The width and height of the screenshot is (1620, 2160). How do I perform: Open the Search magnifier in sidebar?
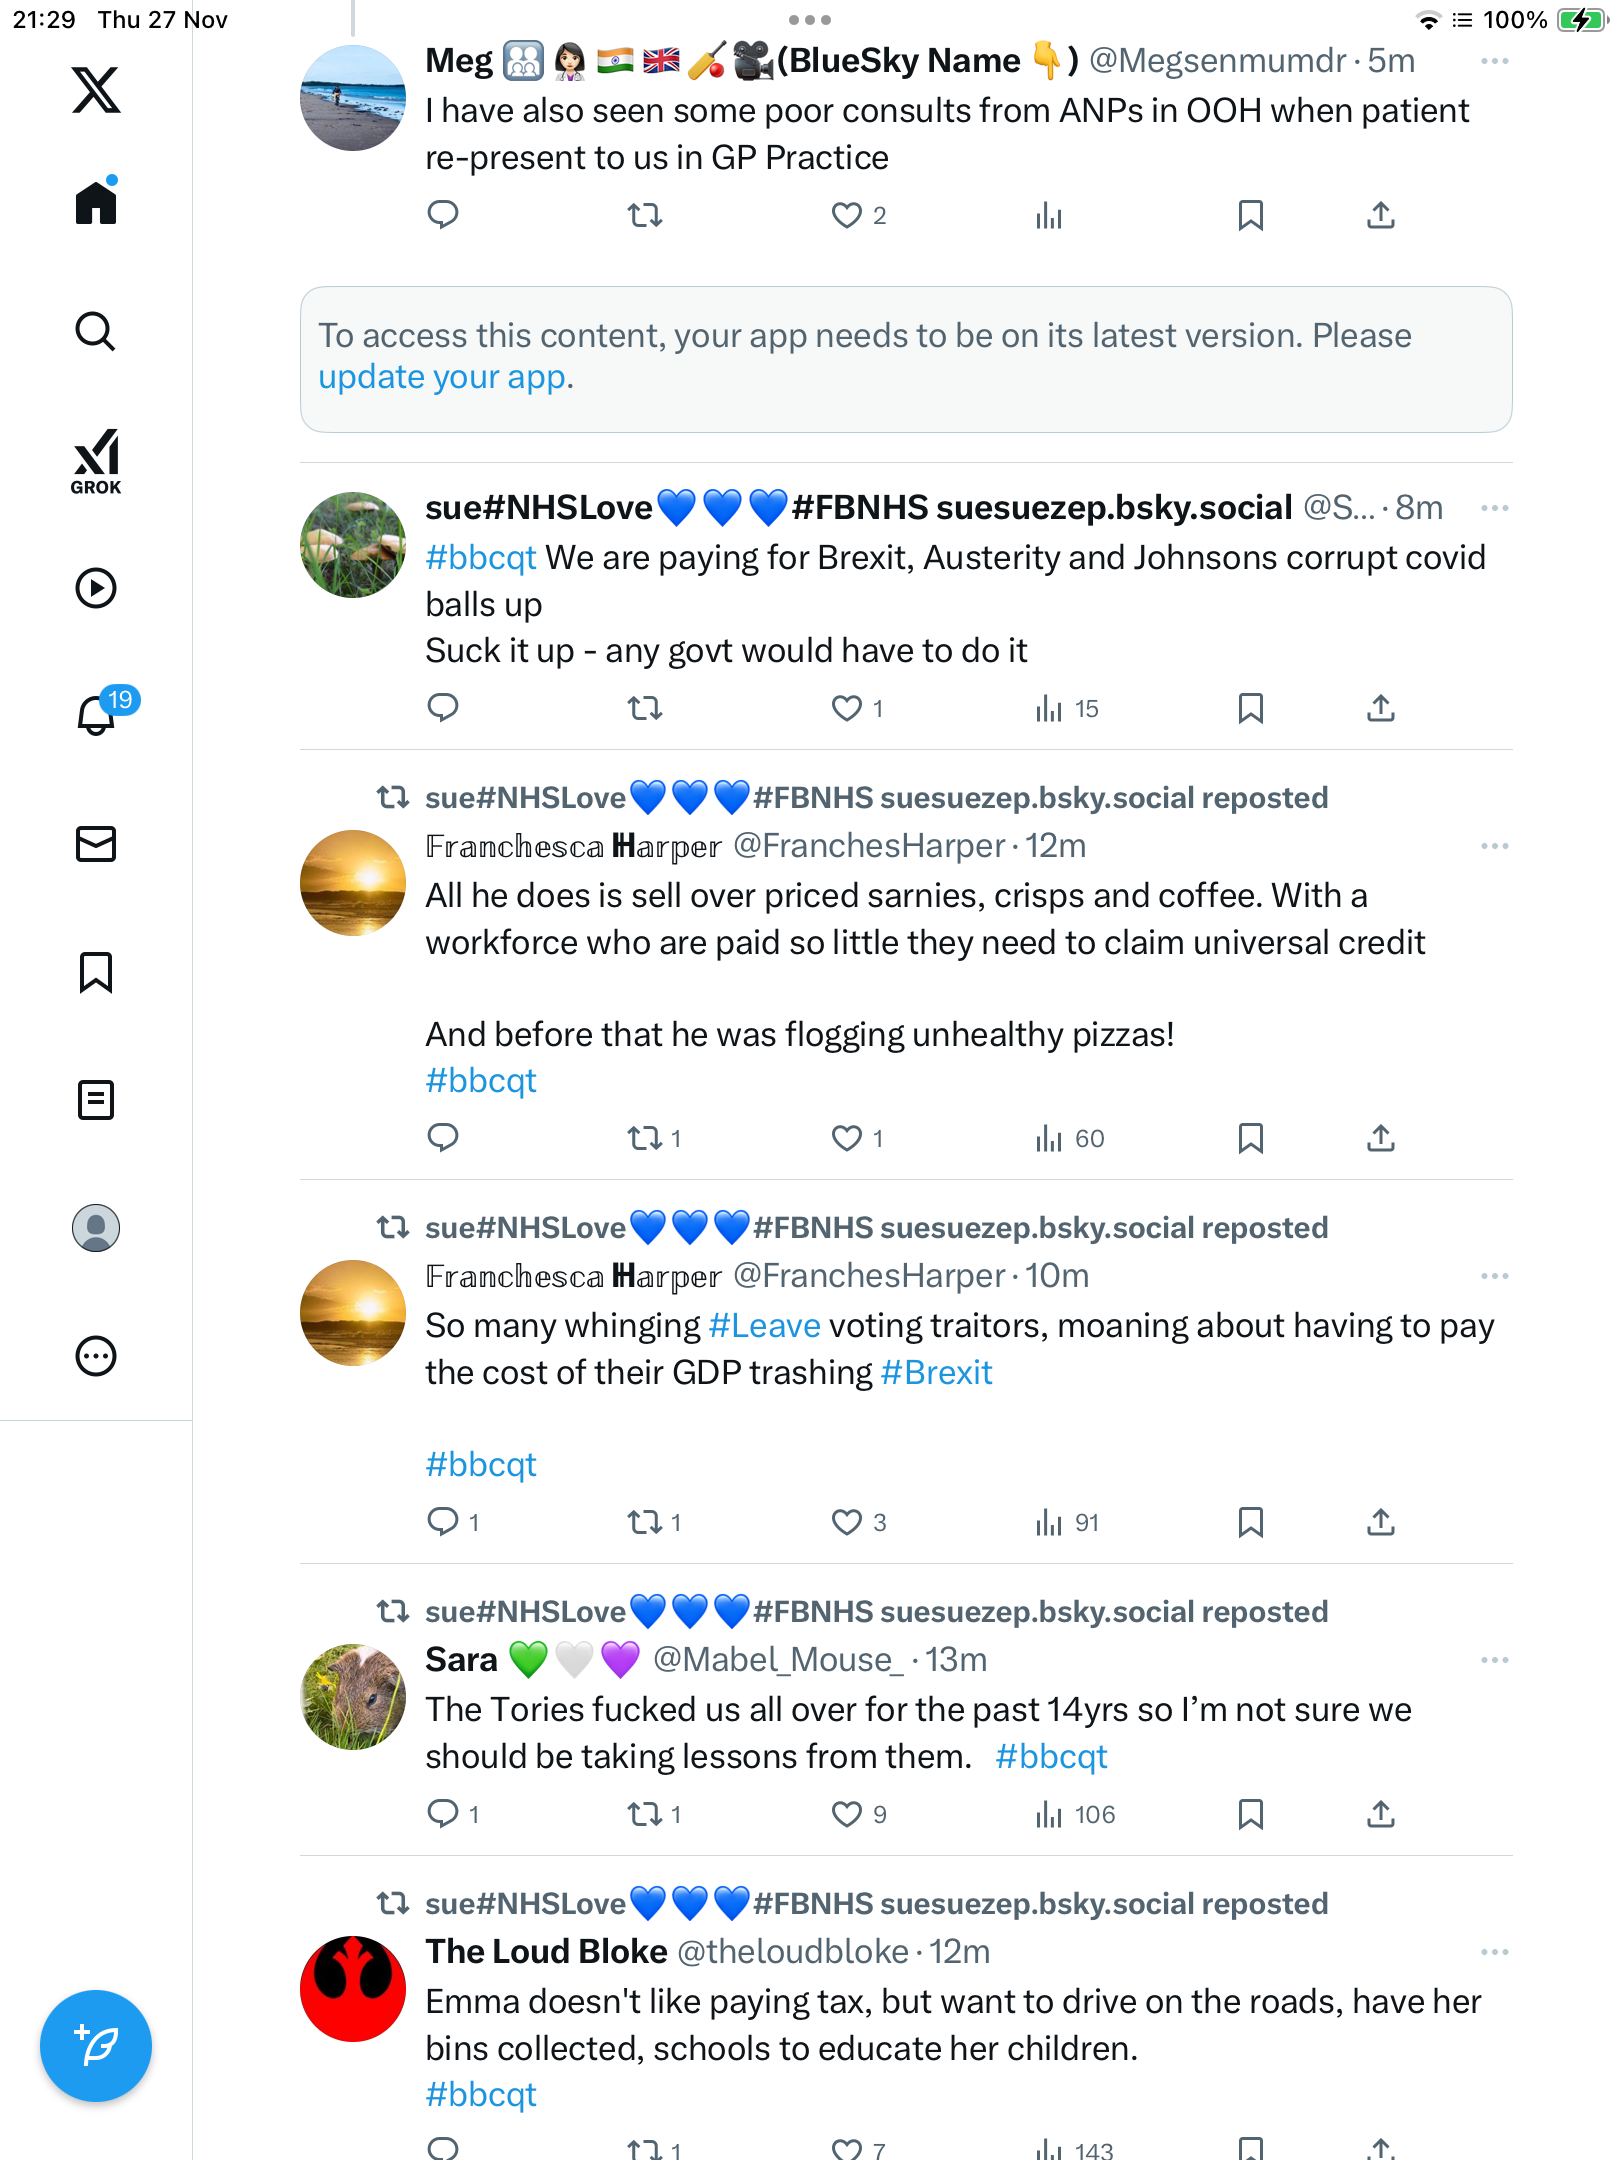click(x=96, y=331)
